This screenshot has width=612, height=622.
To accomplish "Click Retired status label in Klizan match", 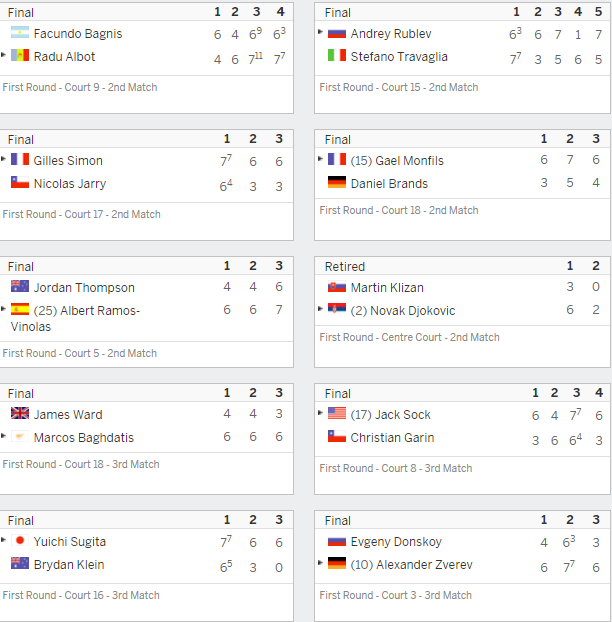I will (x=345, y=267).
